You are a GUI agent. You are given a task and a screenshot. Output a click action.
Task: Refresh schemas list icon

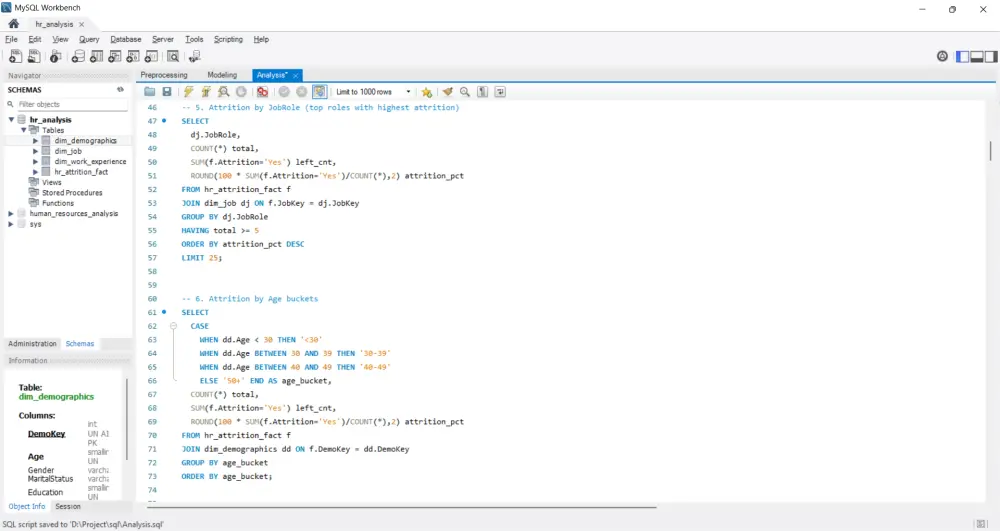(120, 90)
